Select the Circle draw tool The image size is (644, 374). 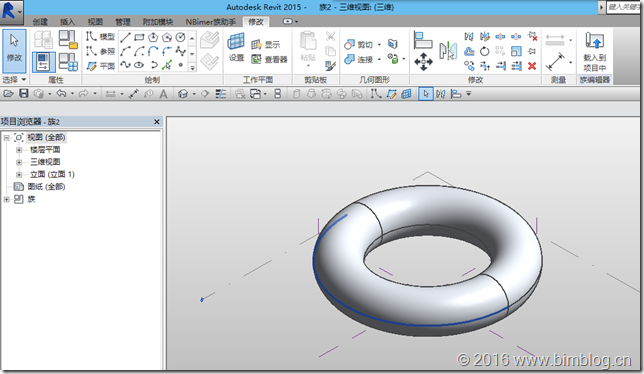tap(180, 38)
